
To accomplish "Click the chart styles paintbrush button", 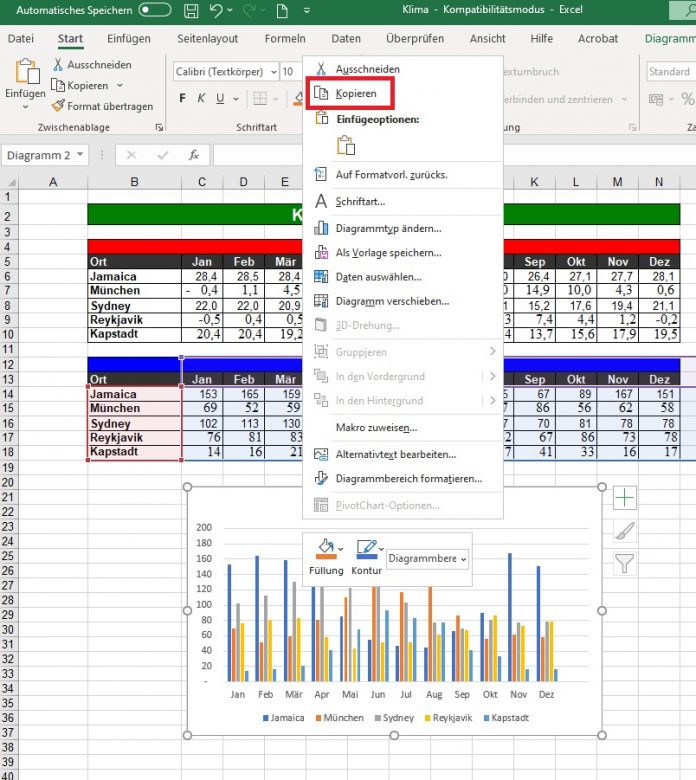I will 624,531.
